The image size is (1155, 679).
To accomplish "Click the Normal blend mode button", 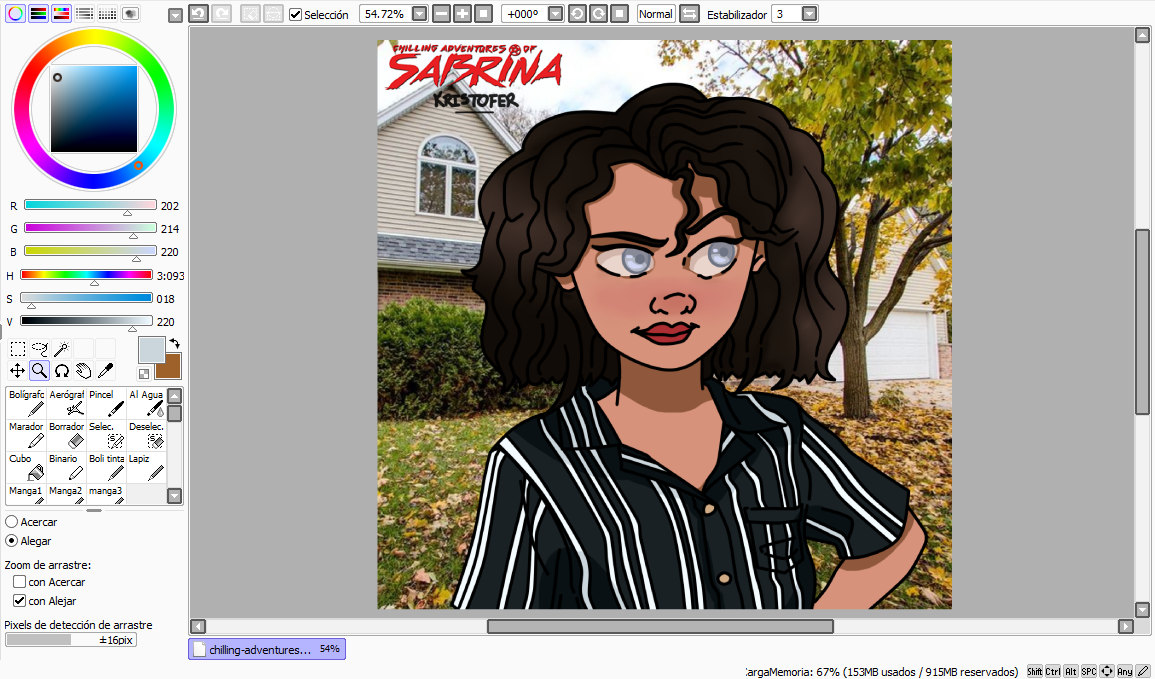I will [x=656, y=14].
